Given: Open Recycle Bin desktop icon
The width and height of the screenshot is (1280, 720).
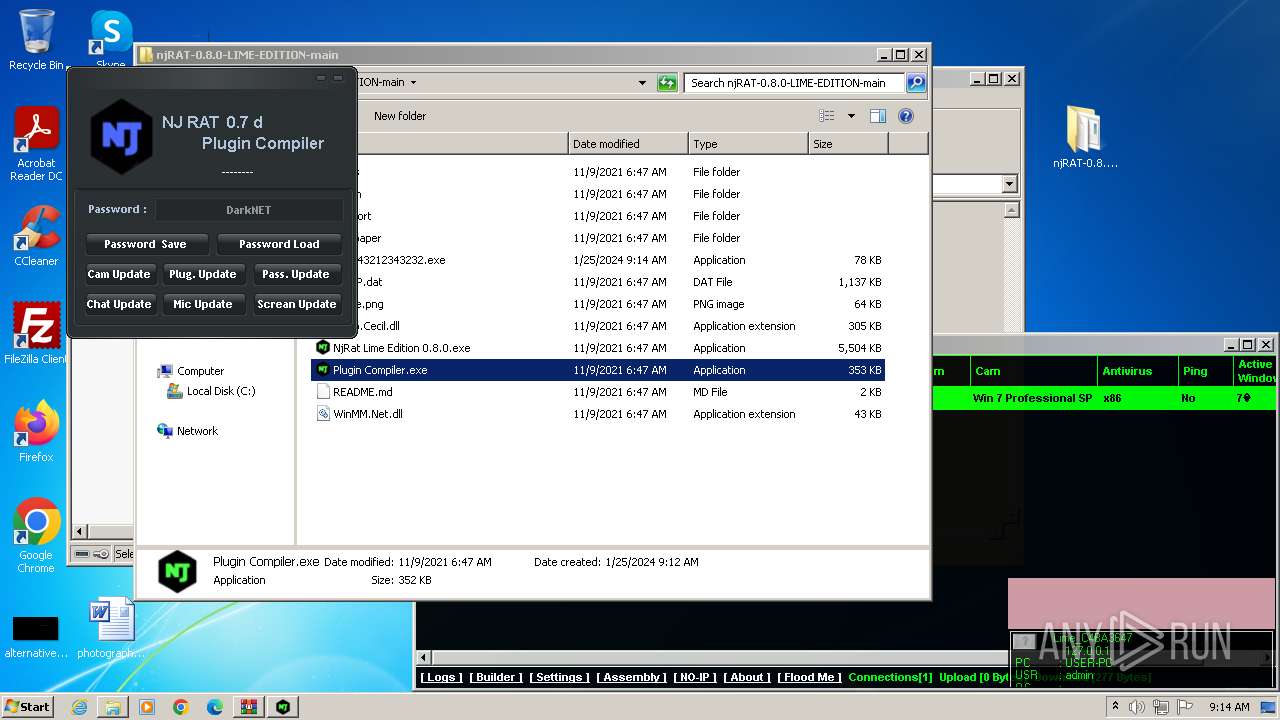Looking at the screenshot, I should point(36,40).
